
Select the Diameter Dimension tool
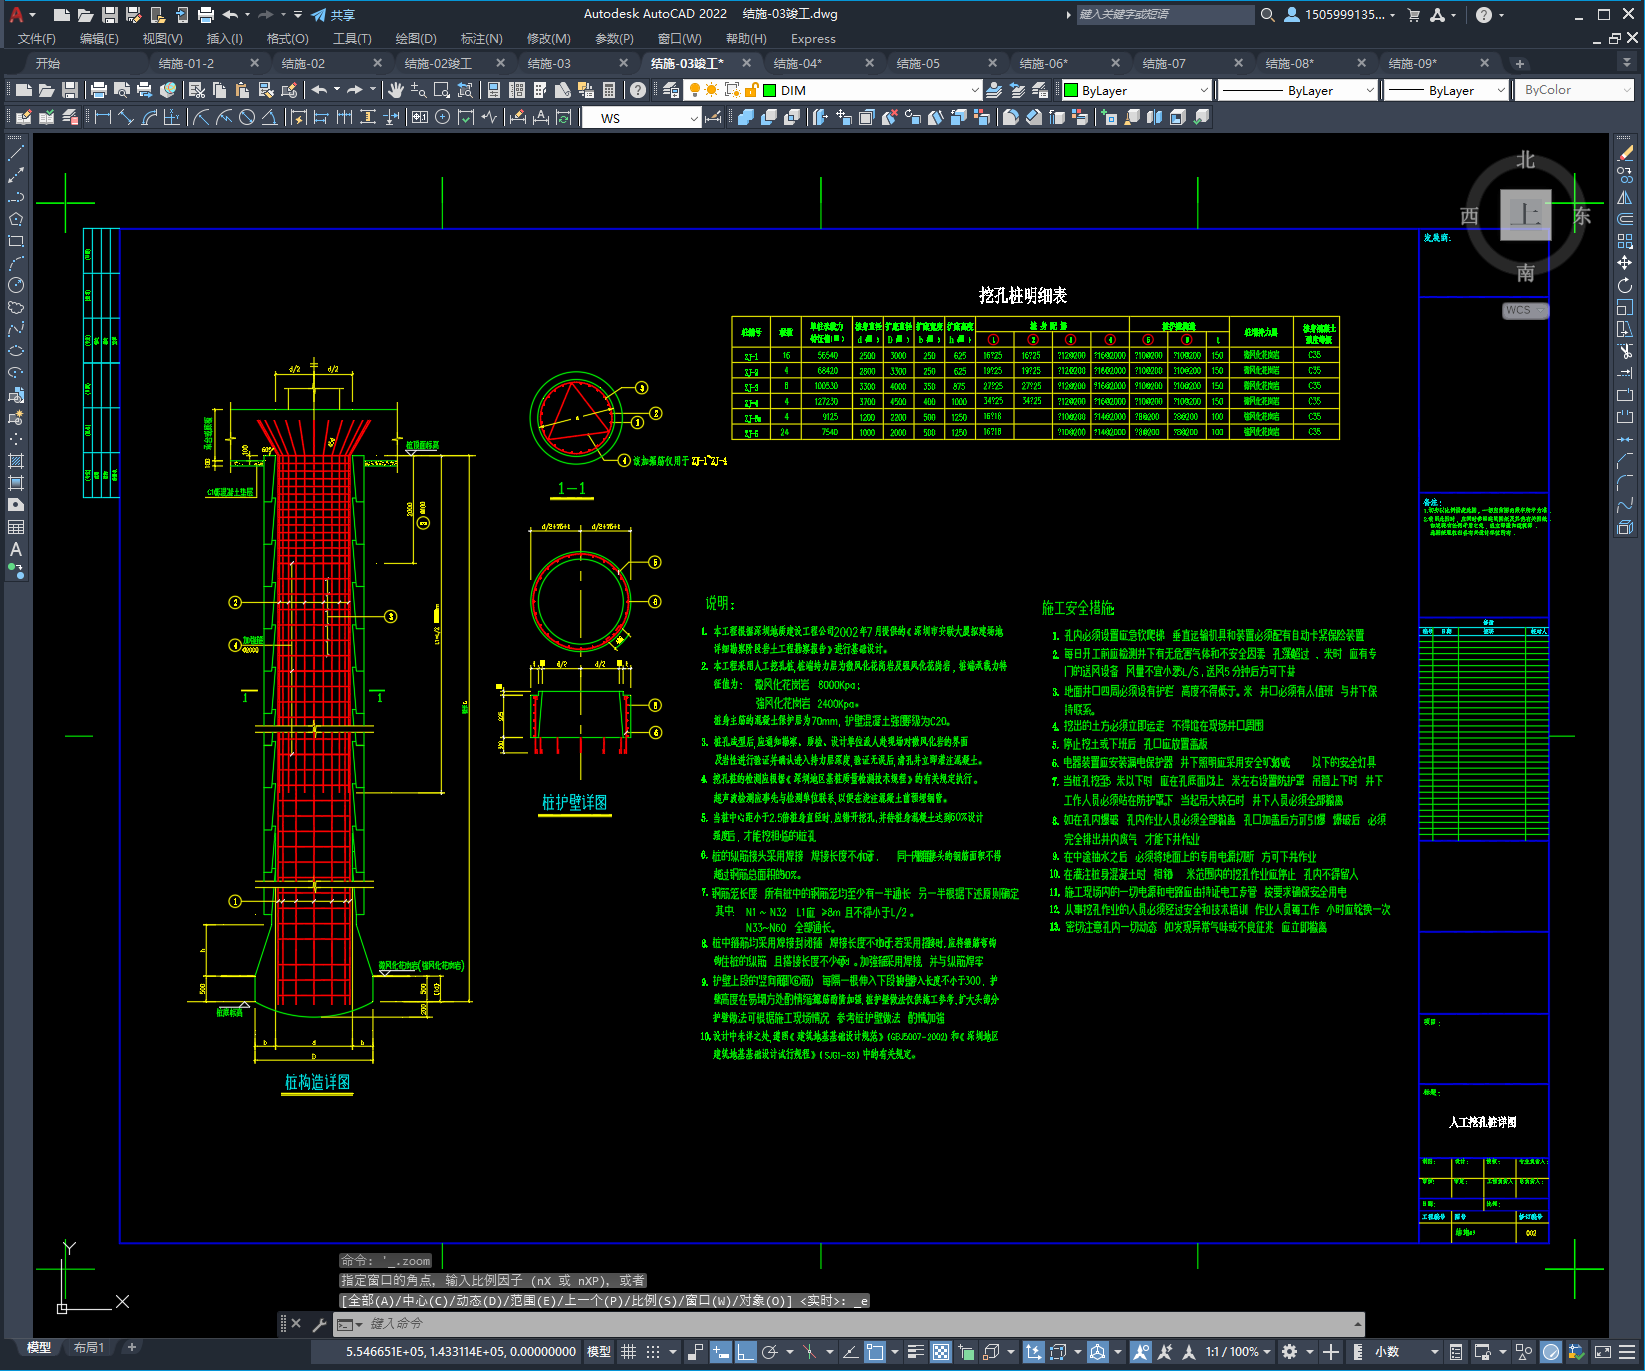[x=247, y=117]
